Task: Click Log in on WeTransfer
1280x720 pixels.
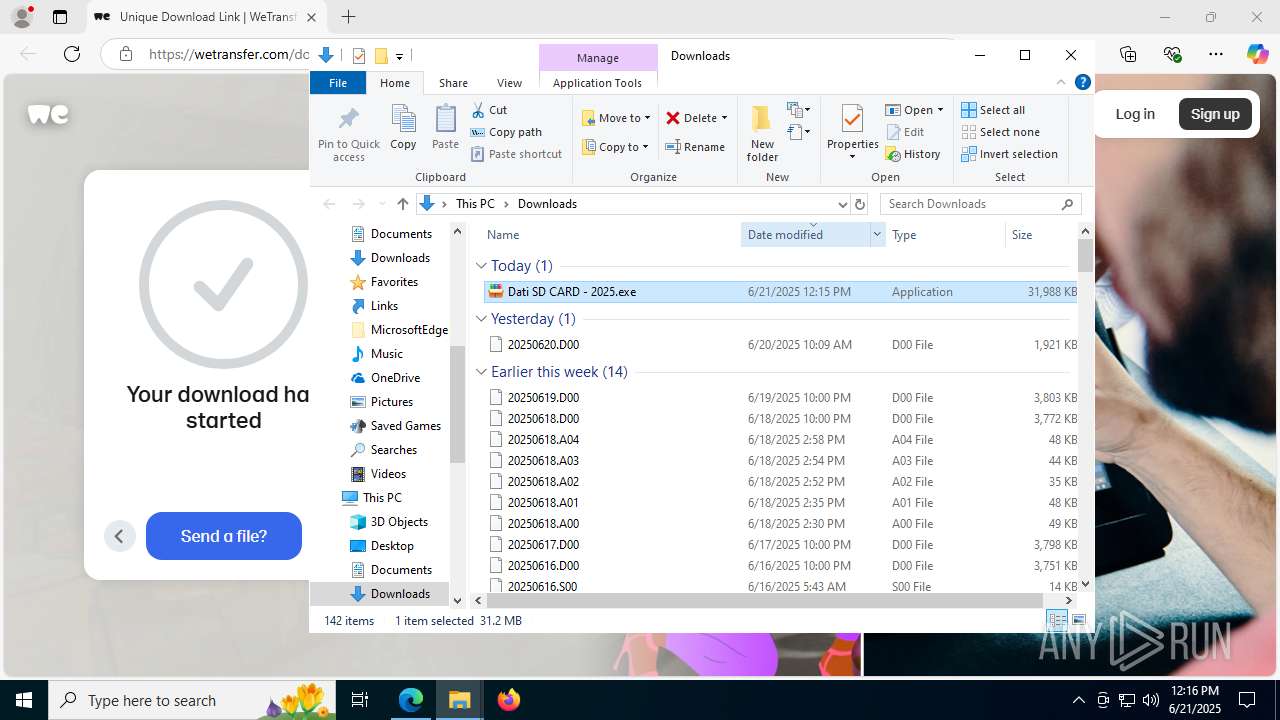Action: coord(1135,114)
